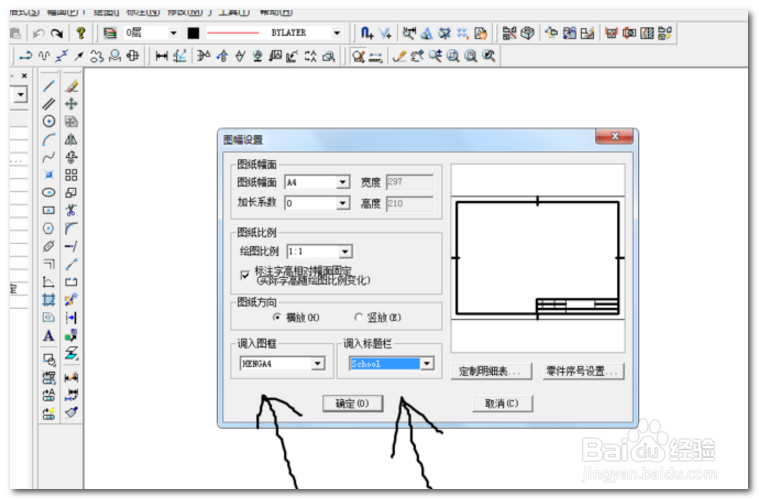Click the 宽度 297 field
Viewport: 759px width, 500px height.
410,182
